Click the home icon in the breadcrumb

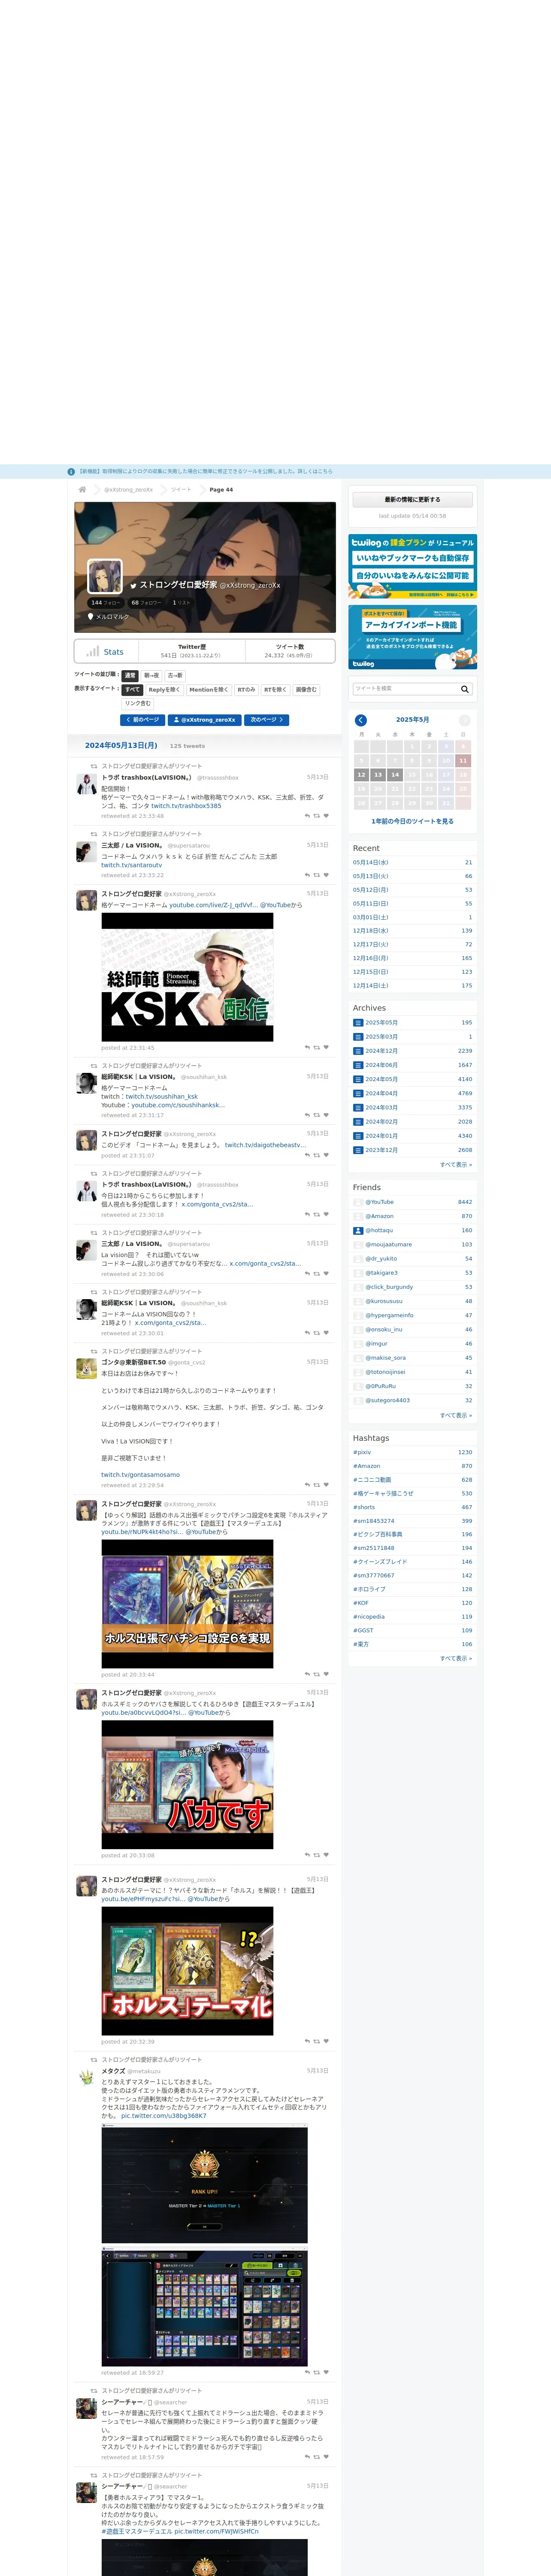coord(82,490)
